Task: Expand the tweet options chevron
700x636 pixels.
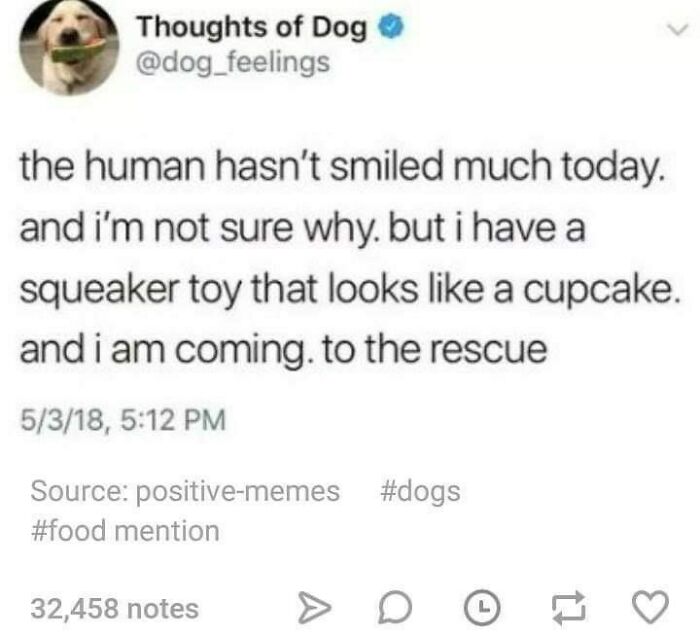Action: (678, 30)
